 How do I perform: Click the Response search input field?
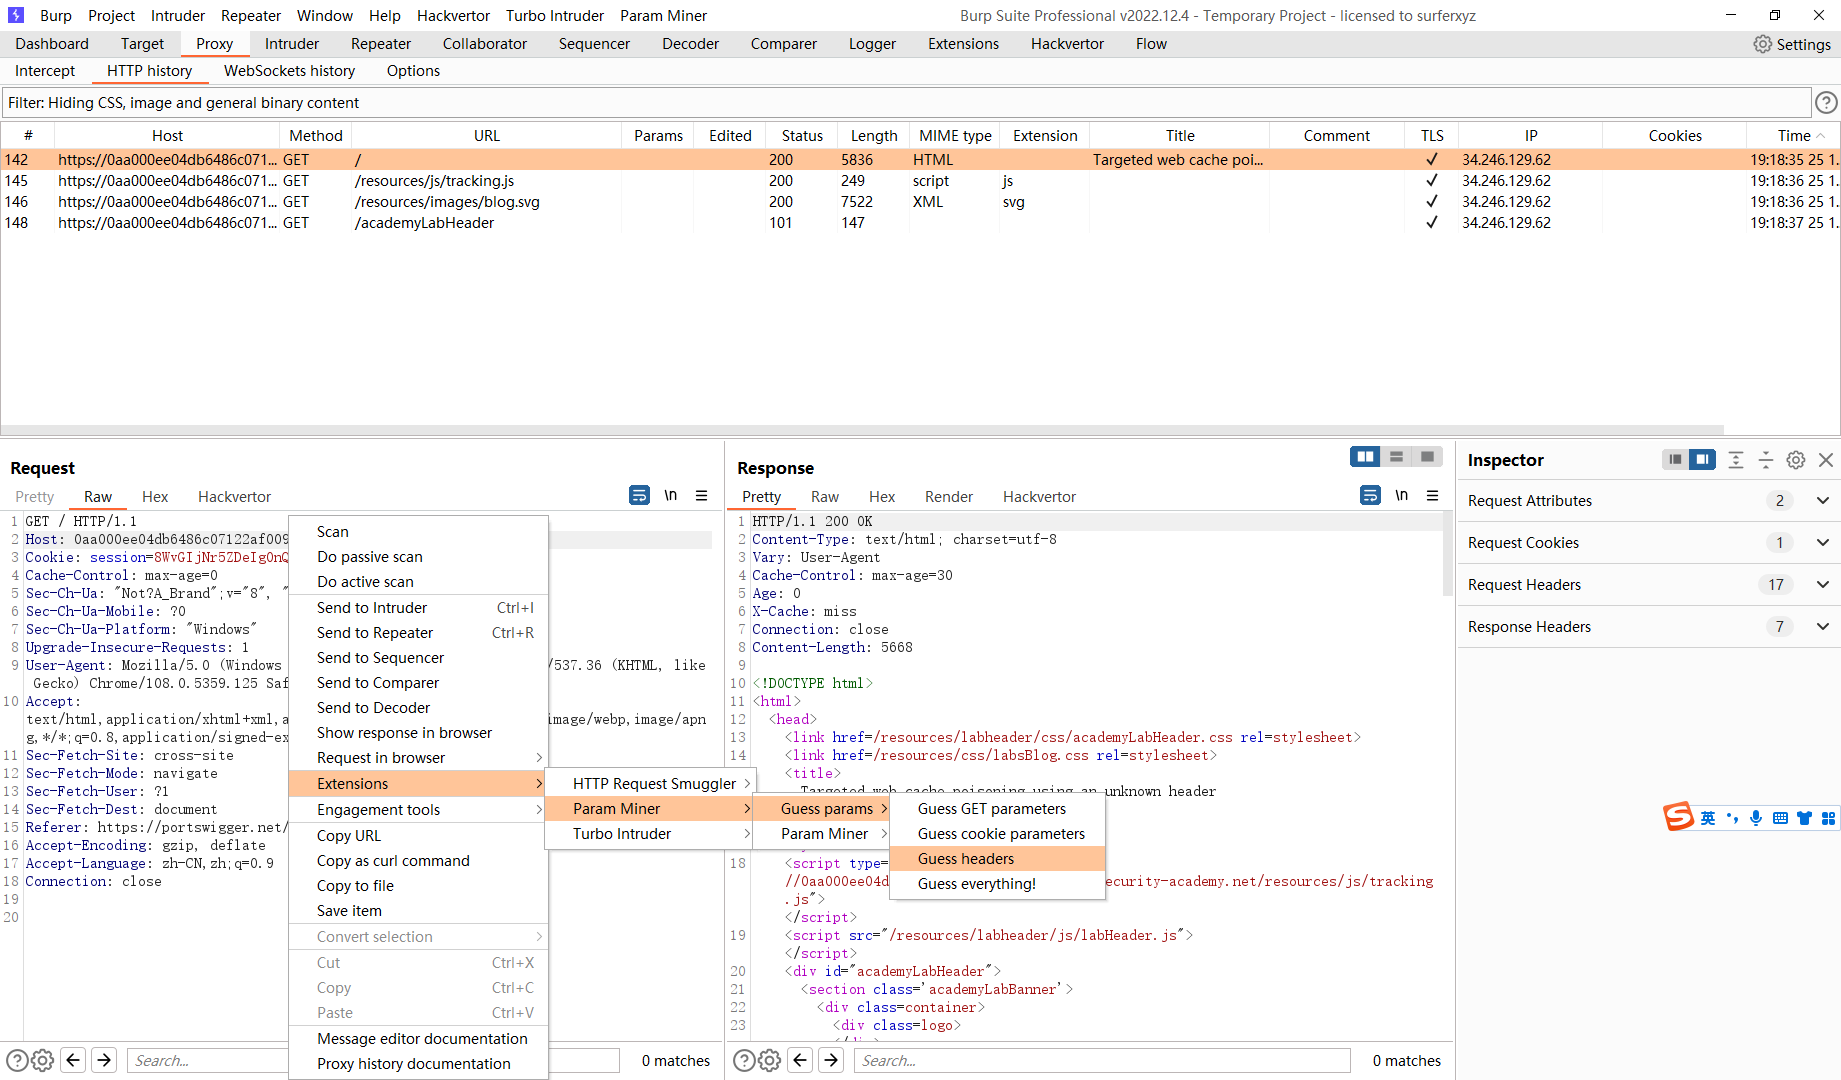1102,1061
